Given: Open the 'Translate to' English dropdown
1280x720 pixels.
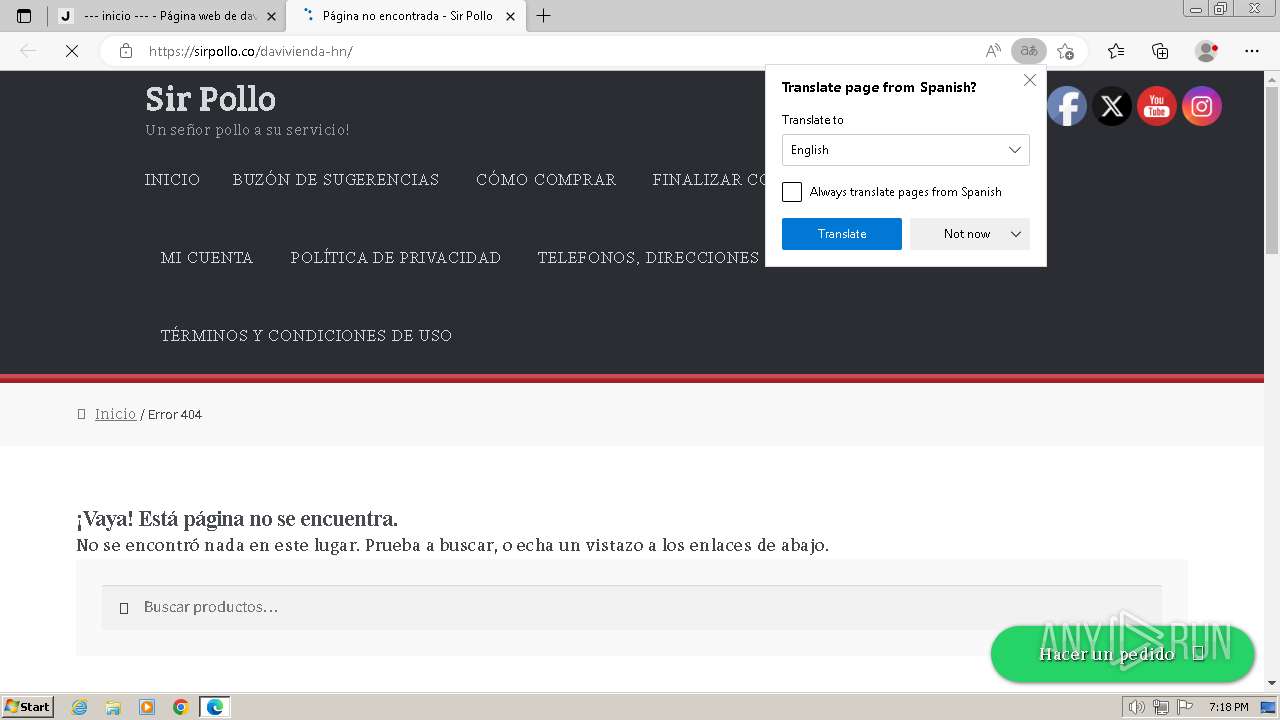Looking at the screenshot, I should point(906,150).
